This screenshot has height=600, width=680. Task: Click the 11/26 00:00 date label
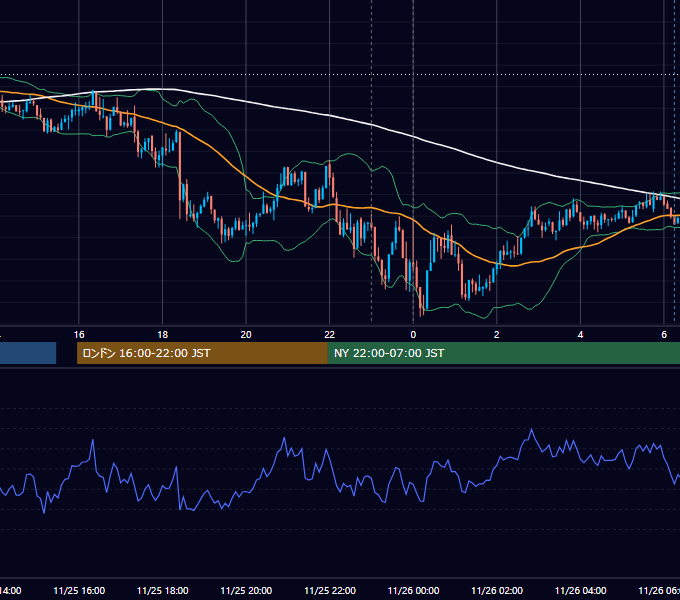click(413, 590)
